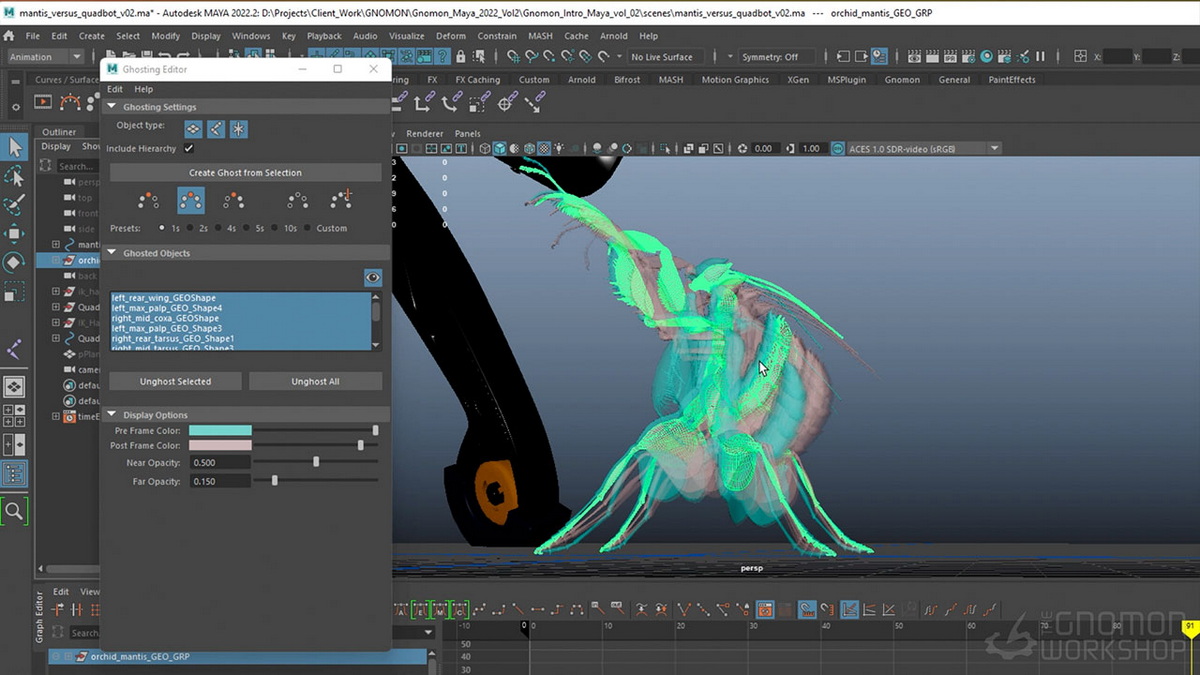Open the Windows menu in Maya
The height and width of the screenshot is (675, 1200).
(x=250, y=36)
